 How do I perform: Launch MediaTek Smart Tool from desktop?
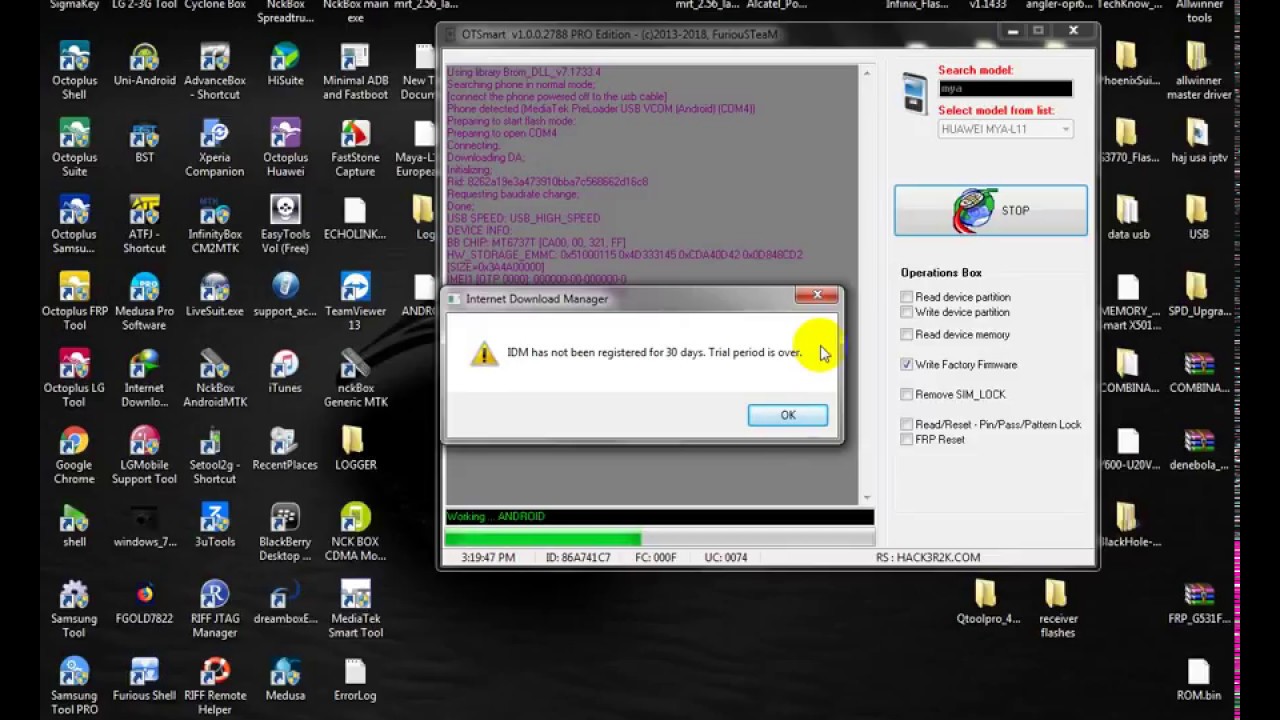pos(355,609)
